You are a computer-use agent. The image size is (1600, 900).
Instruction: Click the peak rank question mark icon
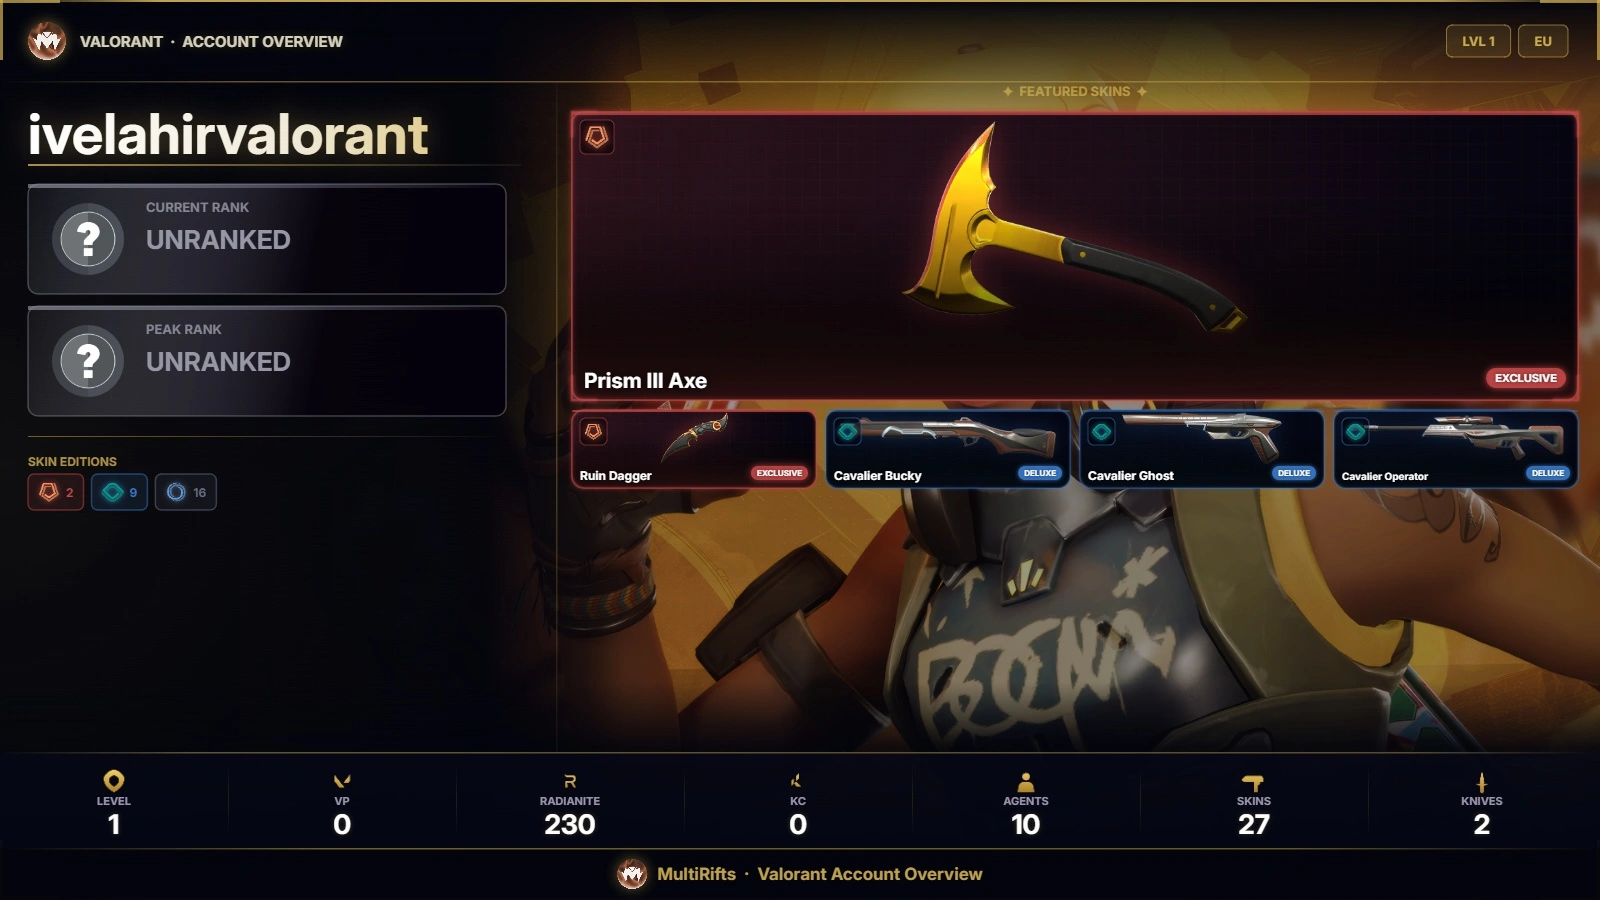88,361
